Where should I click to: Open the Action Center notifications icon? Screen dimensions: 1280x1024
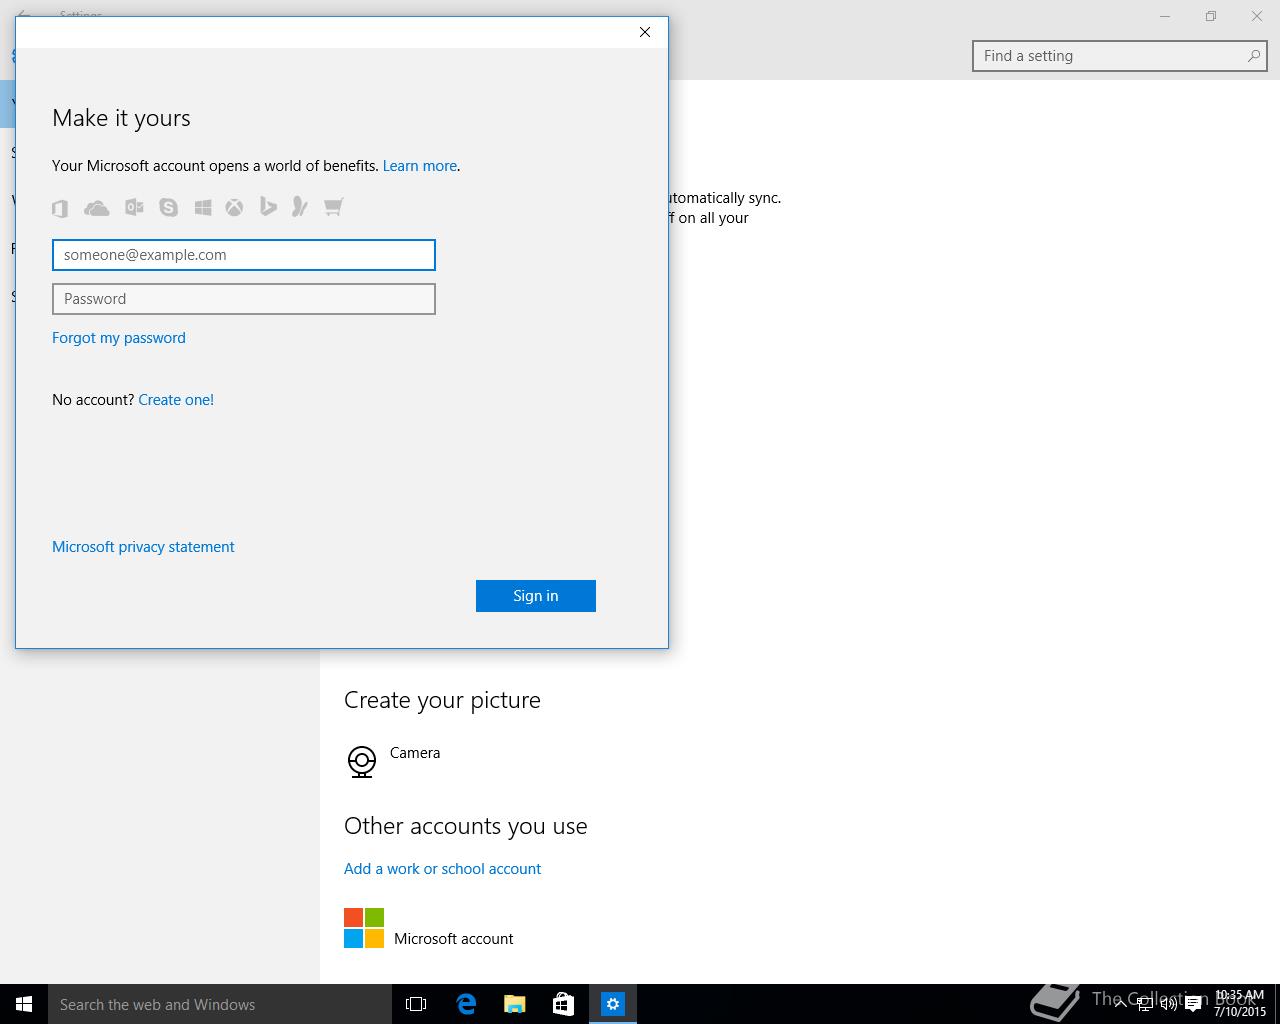[1192, 1004]
